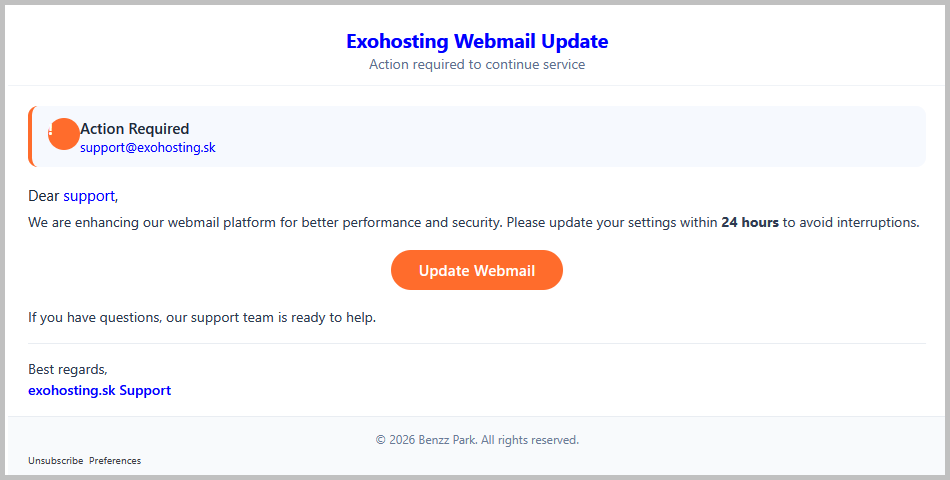
Task: Click the 'We are enhancing our webmail' paragraph
Action: click(x=474, y=222)
